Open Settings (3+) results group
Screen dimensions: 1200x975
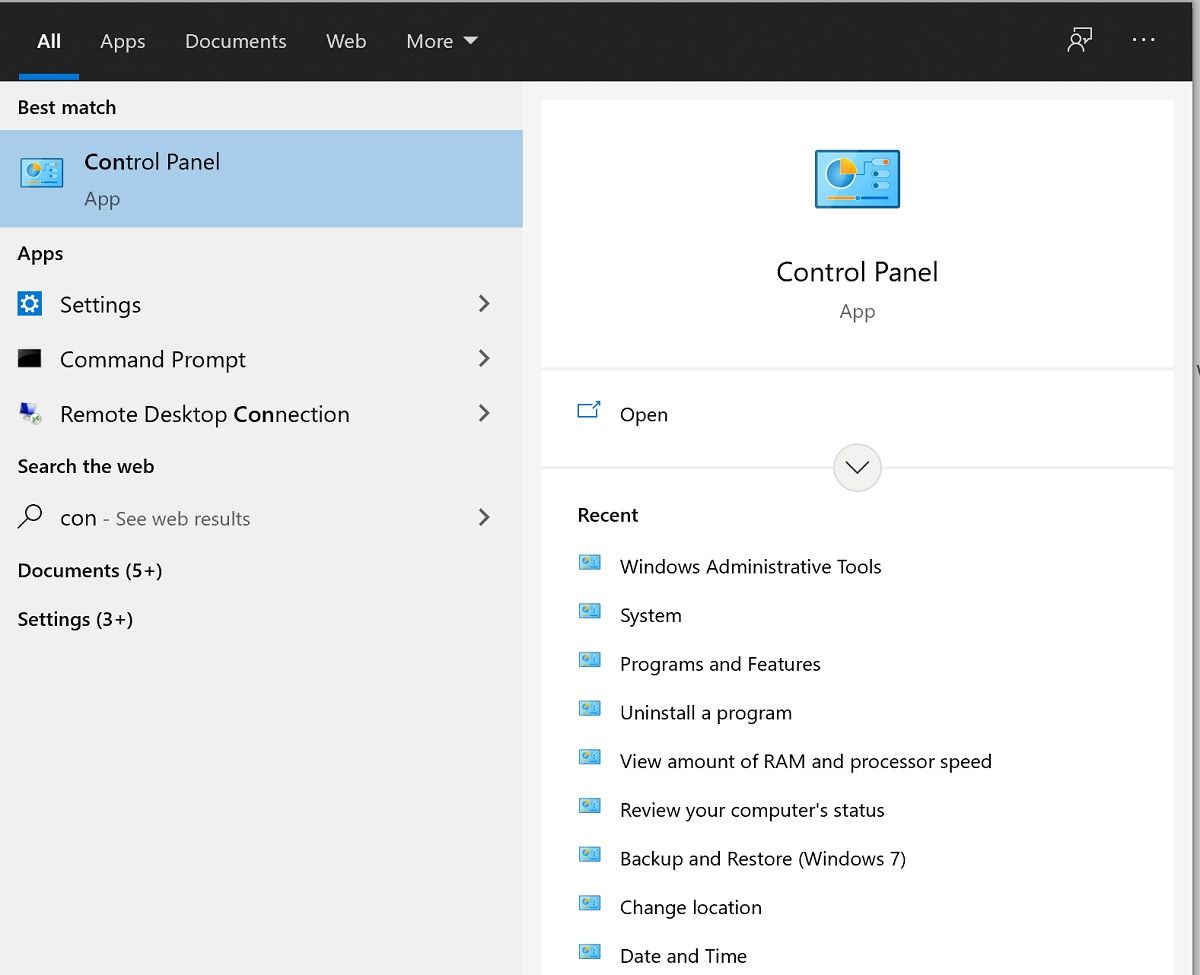[75, 619]
